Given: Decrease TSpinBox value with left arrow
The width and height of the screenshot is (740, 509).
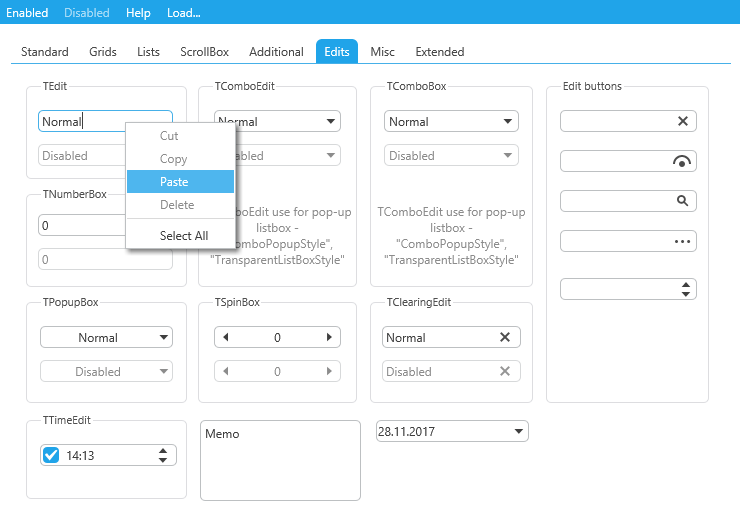Looking at the screenshot, I should click(226, 337).
